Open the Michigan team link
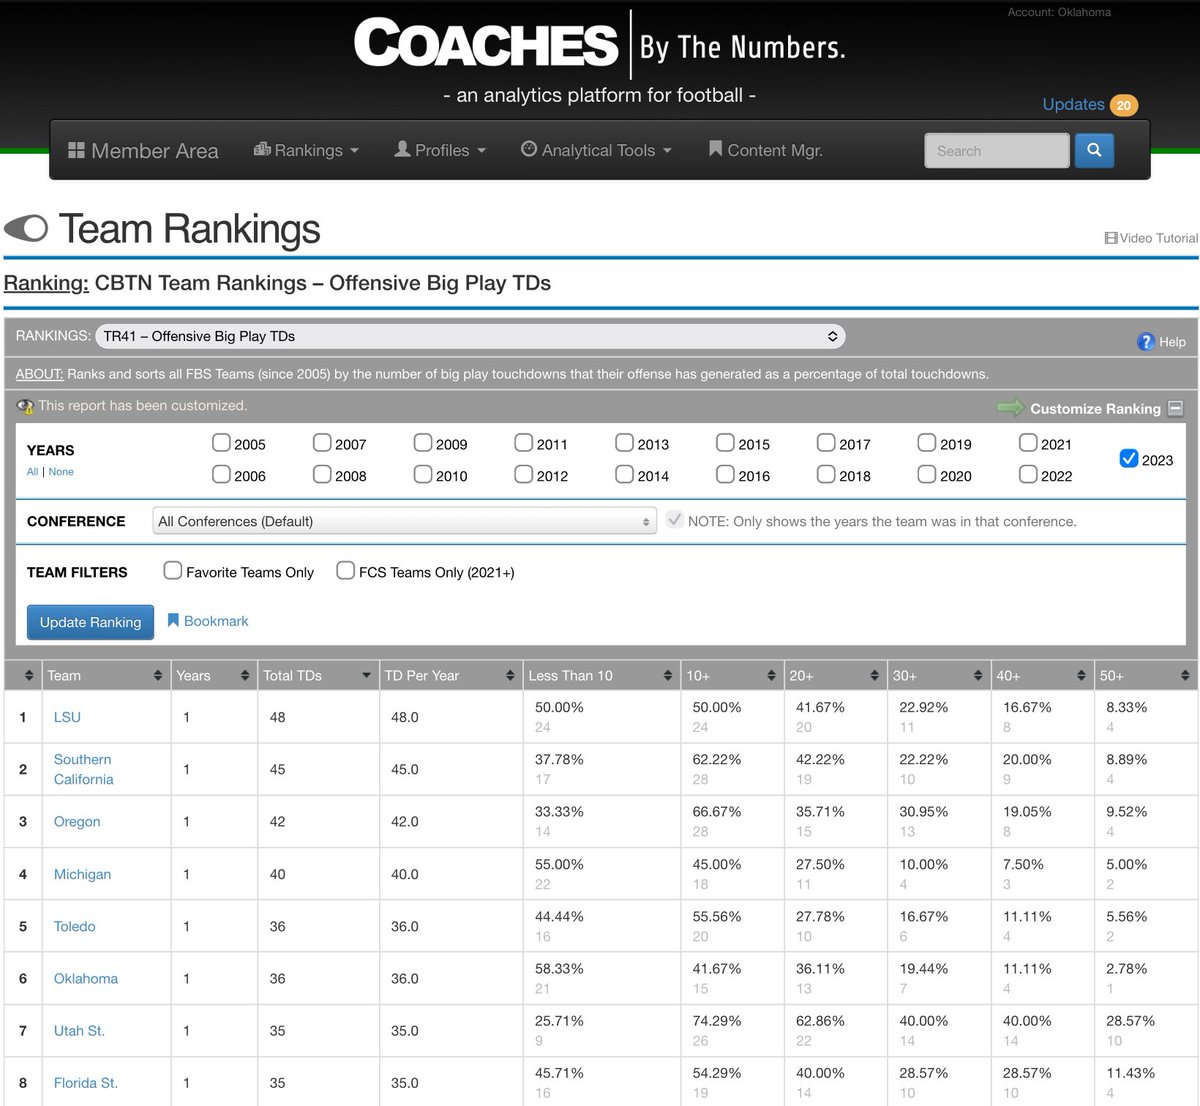 click(x=82, y=874)
